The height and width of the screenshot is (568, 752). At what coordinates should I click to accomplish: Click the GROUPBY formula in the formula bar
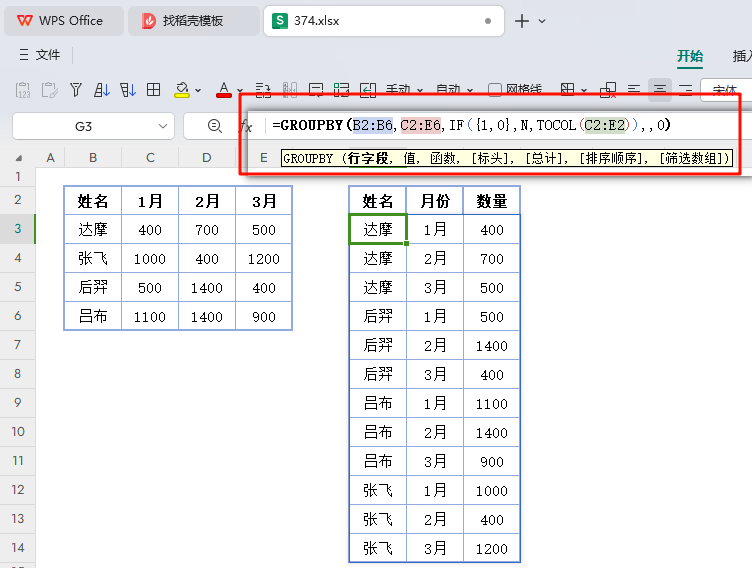point(471,125)
